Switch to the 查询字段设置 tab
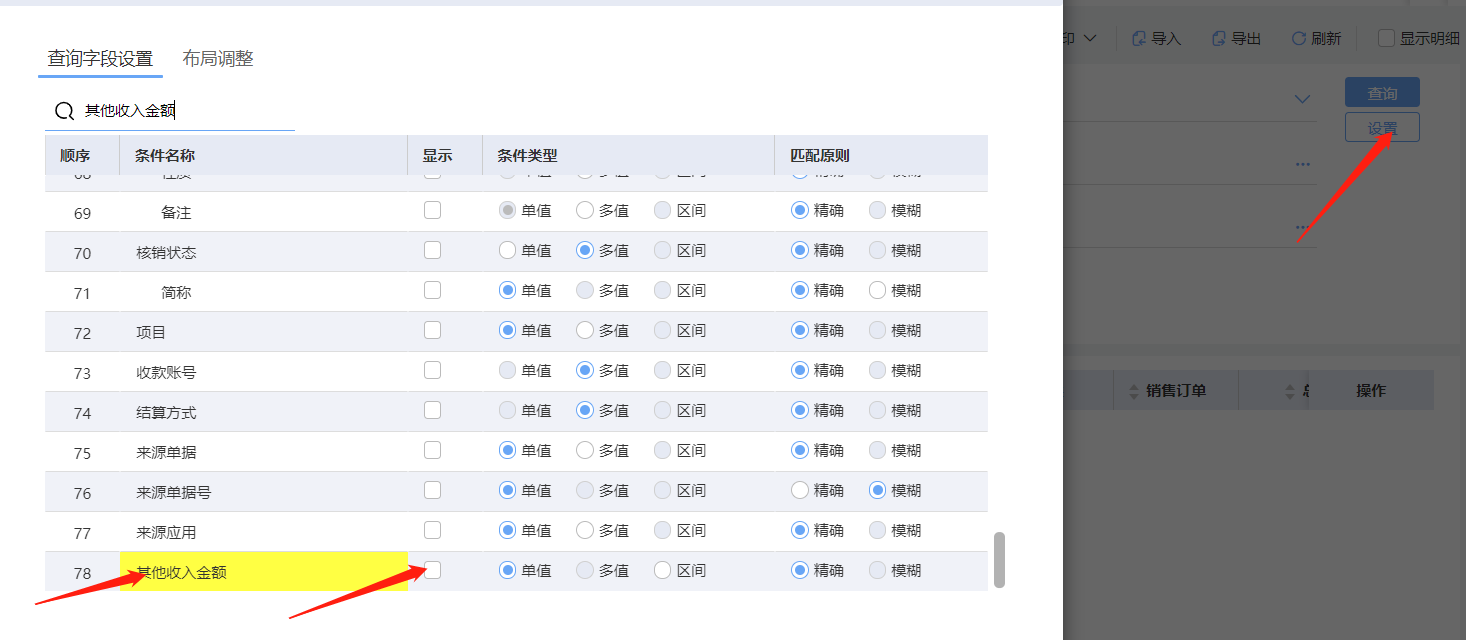Viewport: 1466px width, 640px height. (100, 58)
